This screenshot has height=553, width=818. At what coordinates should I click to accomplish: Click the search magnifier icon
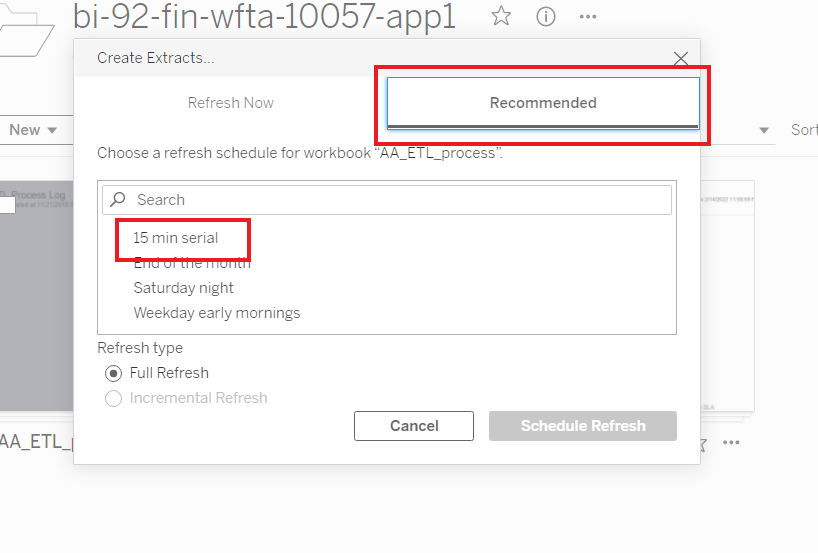tap(118, 199)
